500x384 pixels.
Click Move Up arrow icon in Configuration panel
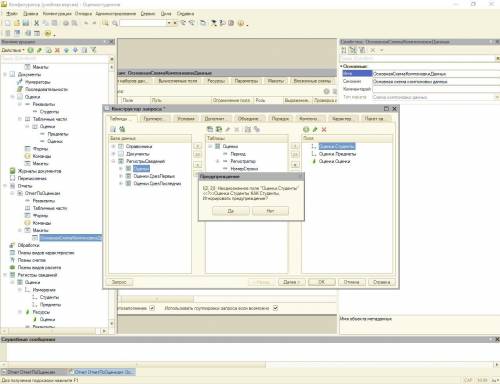(66, 50)
